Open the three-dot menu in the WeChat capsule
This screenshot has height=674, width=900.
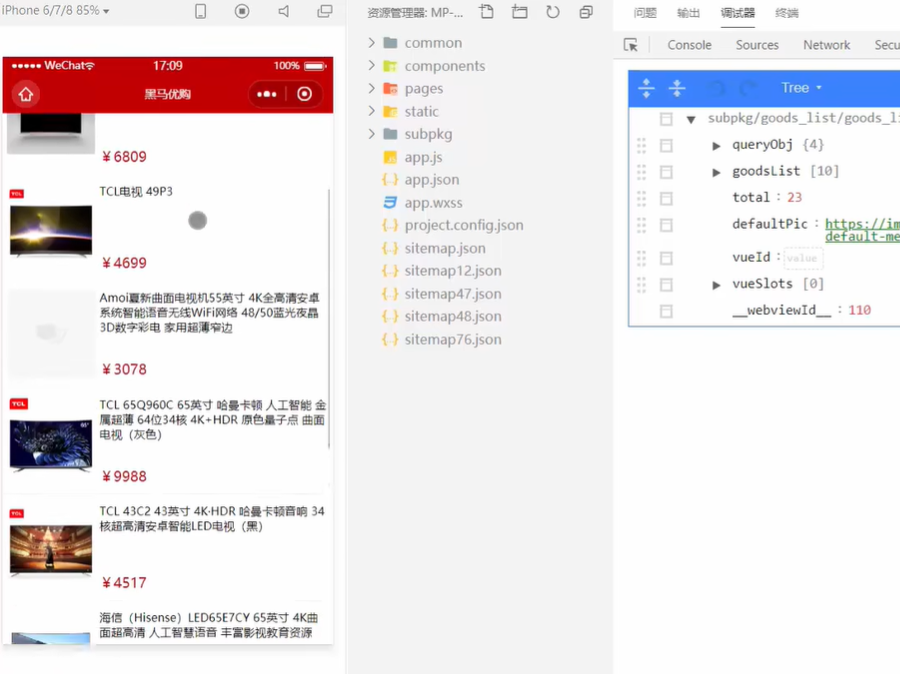coord(267,94)
